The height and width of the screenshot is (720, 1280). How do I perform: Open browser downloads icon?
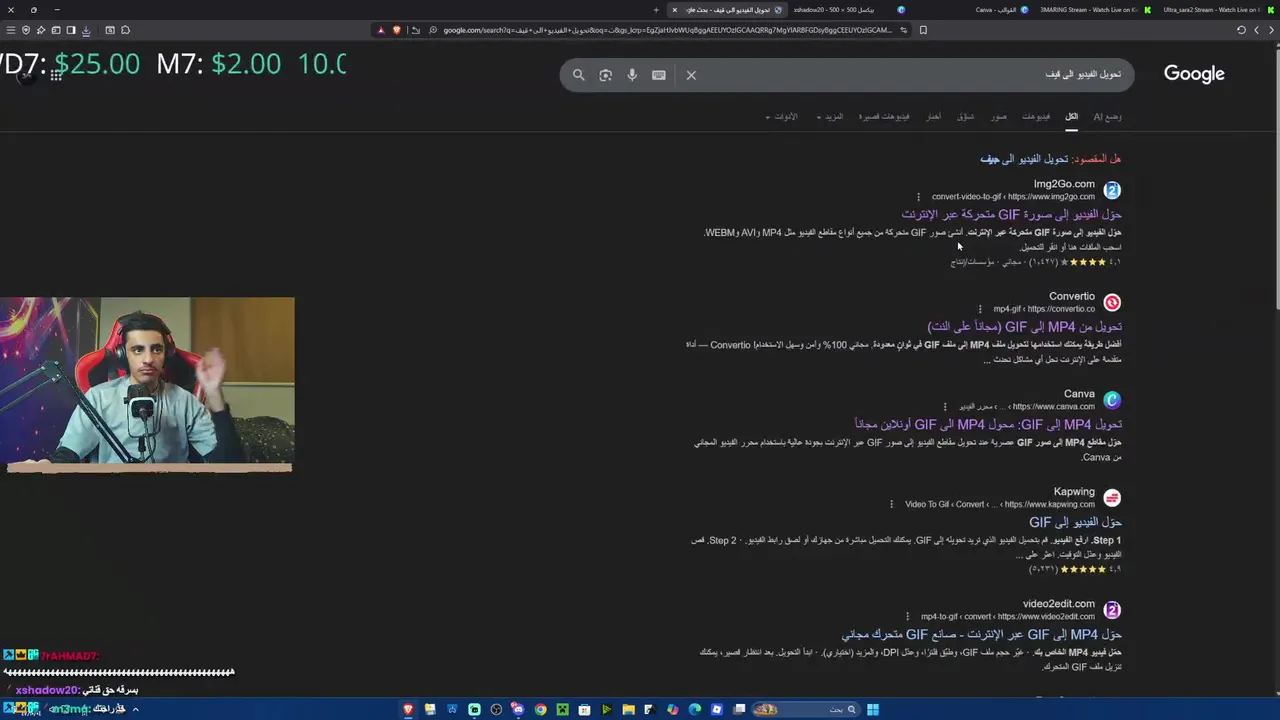tap(86, 30)
